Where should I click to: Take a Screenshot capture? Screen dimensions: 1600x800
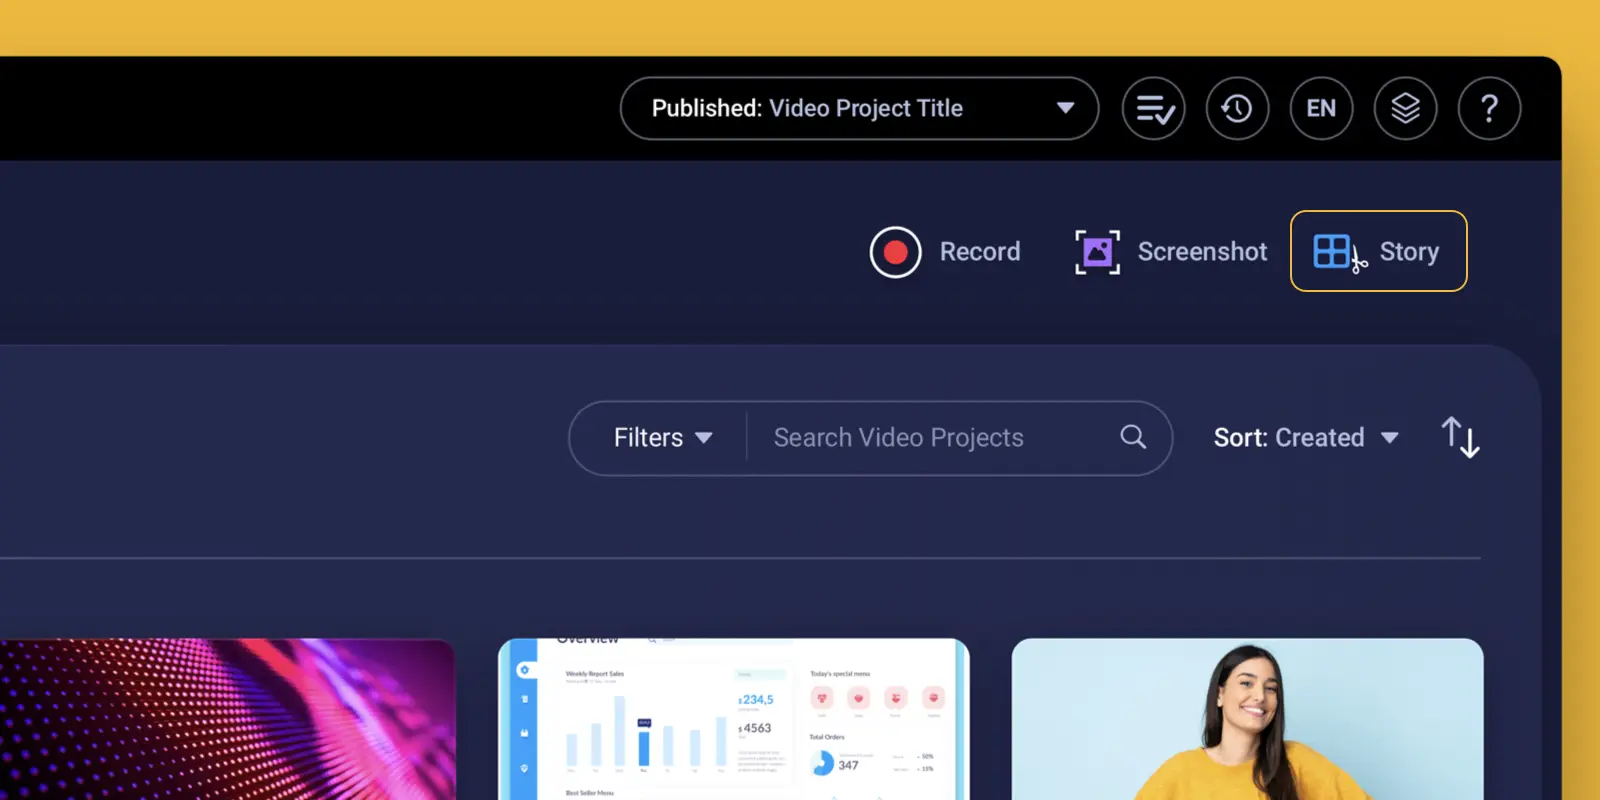(x=1171, y=252)
